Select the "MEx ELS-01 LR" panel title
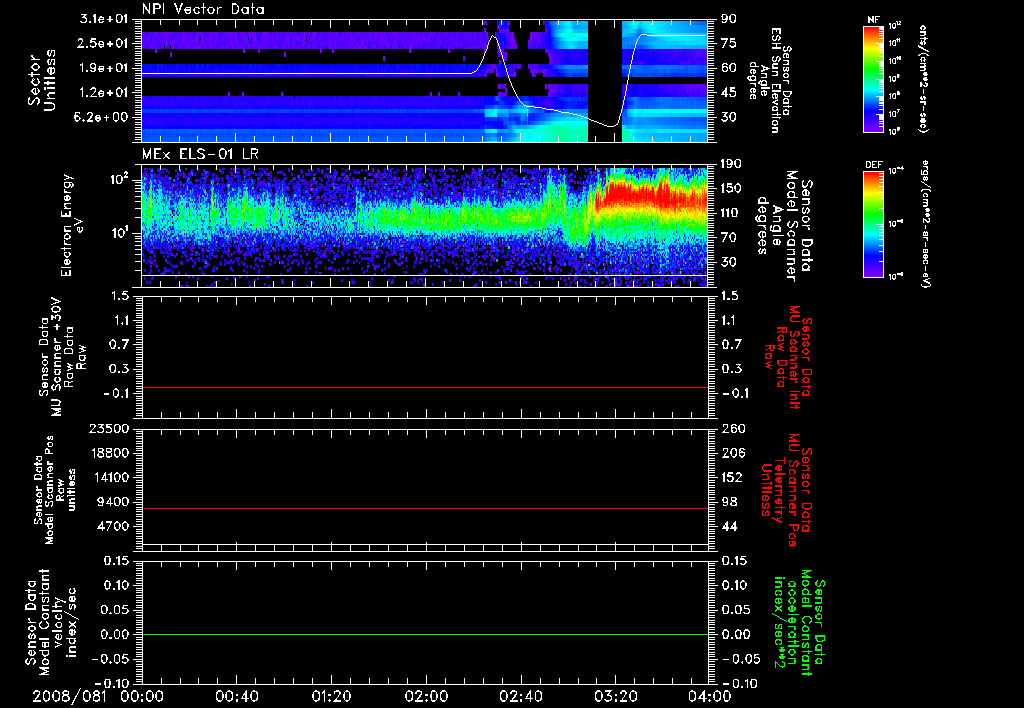The image size is (1024, 708). [x=200, y=154]
